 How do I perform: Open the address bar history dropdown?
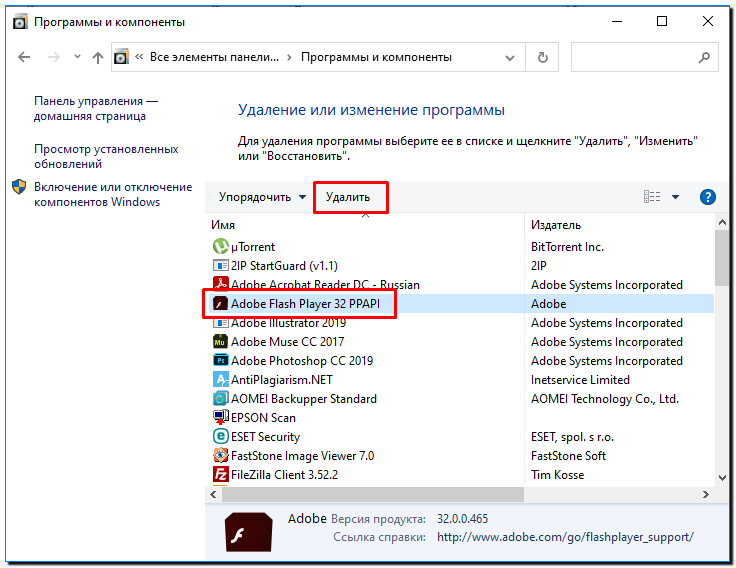(x=510, y=58)
